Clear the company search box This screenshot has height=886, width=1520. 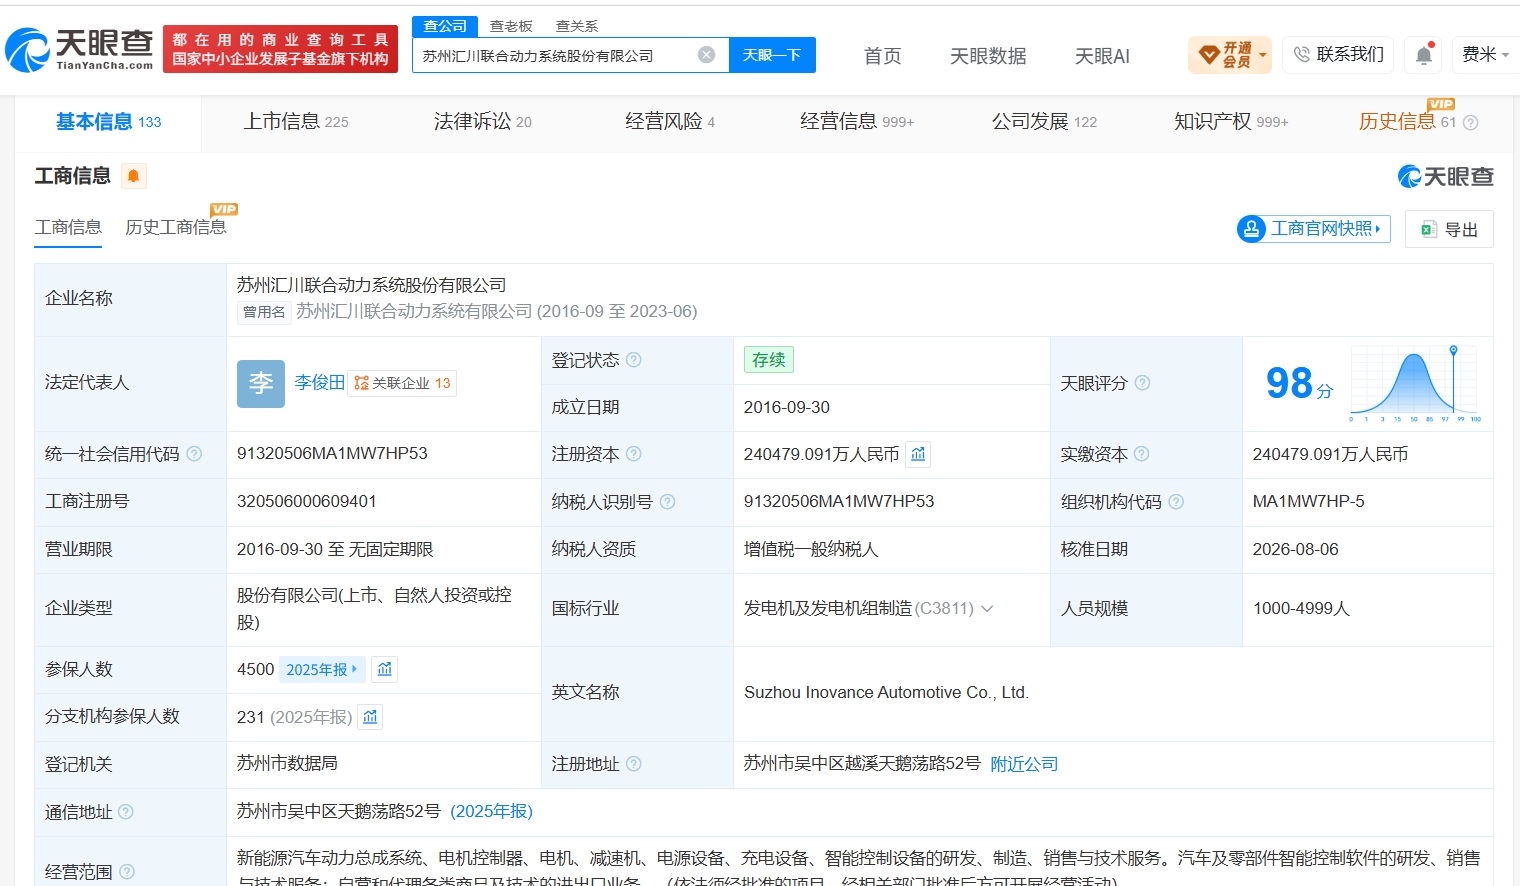pyautogui.click(x=706, y=55)
